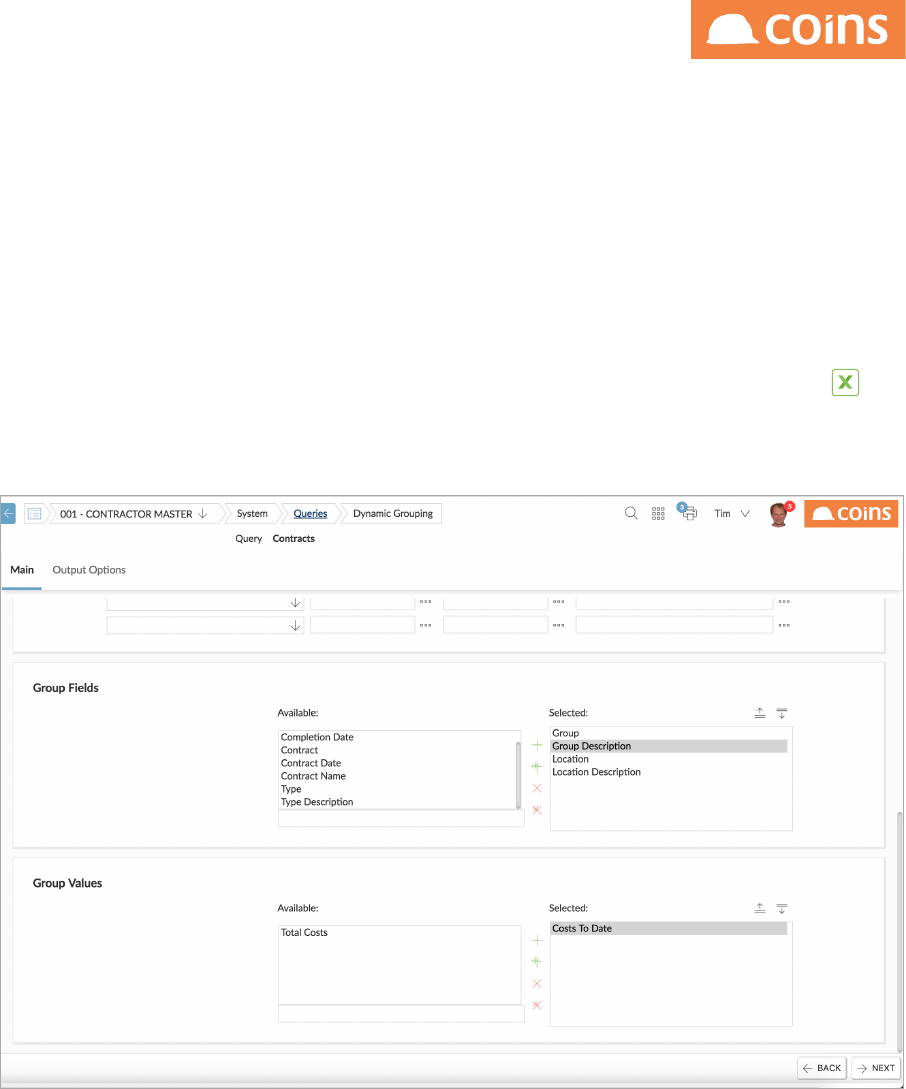Select Type in available group fields

pyautogui.click(x=291, y=790)
